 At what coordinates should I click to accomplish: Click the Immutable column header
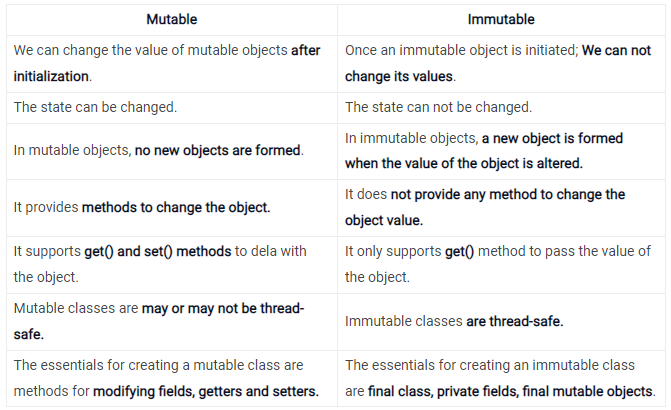click(x=501, y=19)
